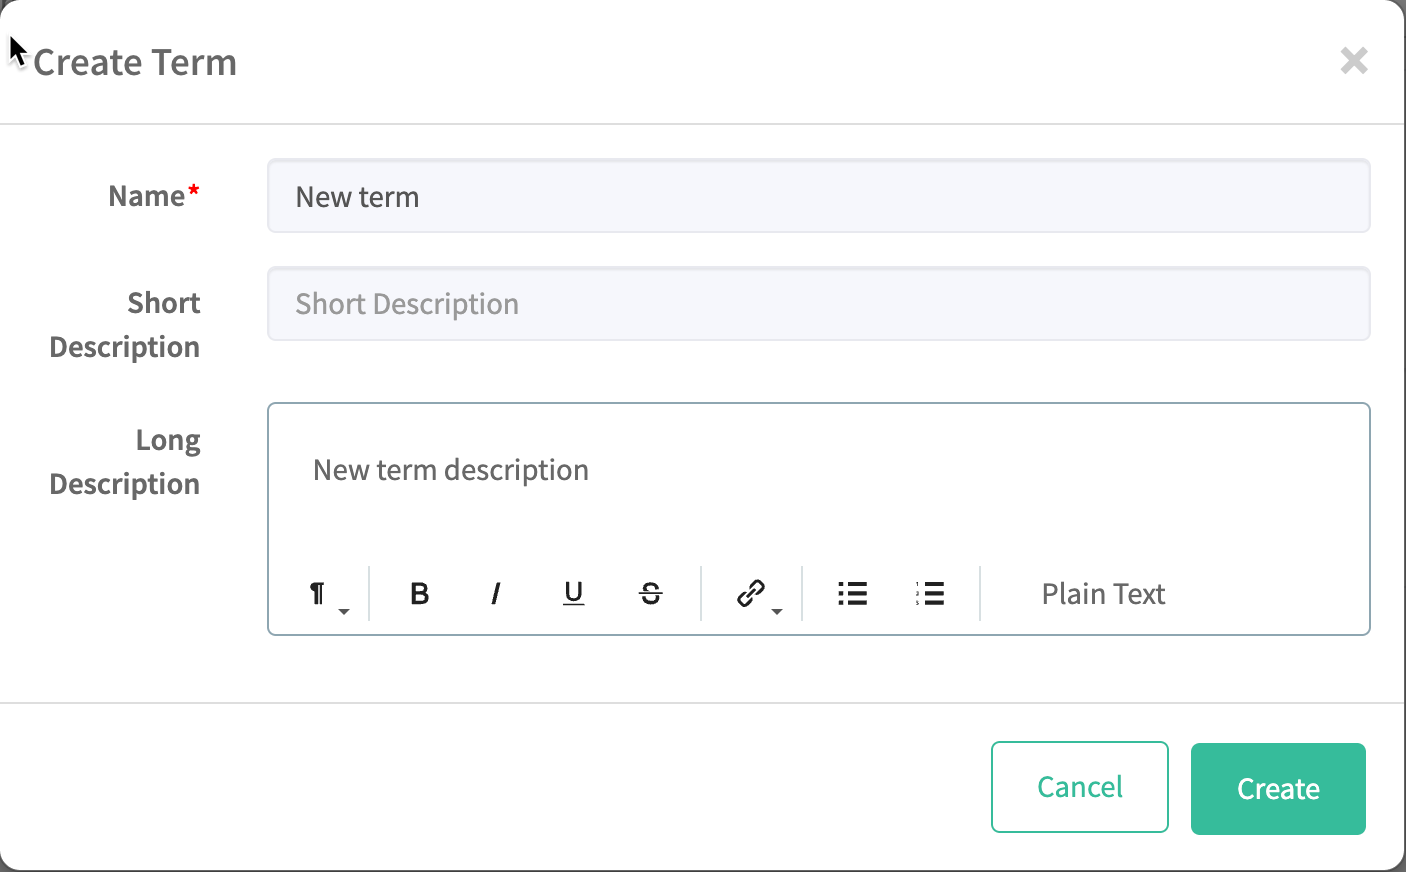1406x872 pixels.
Task: Apply strikethrough formatting
Action: 650,594
